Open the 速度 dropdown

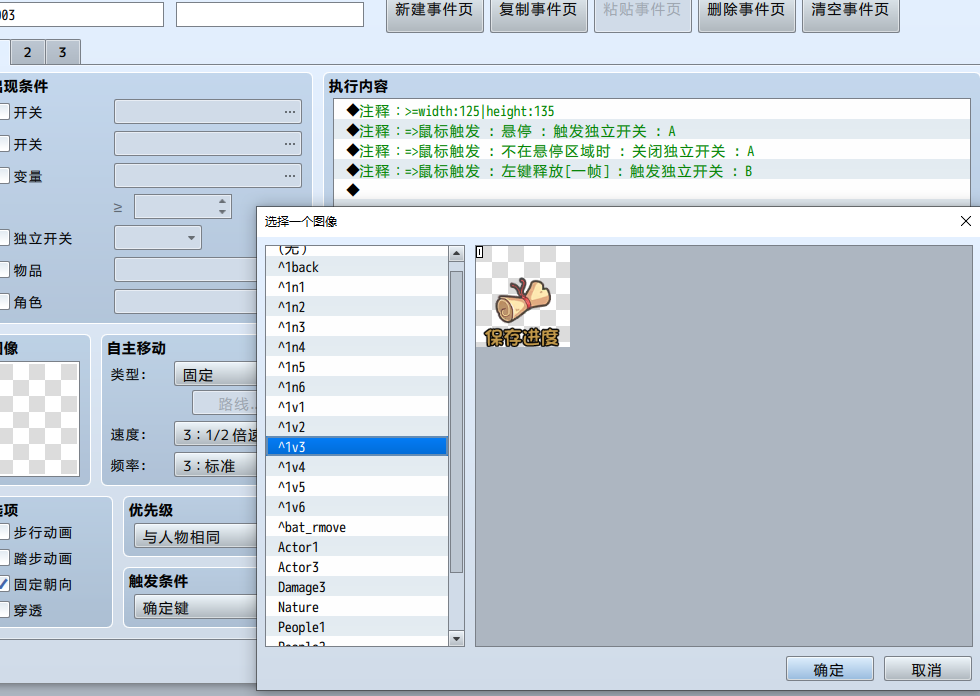point(216,434)
